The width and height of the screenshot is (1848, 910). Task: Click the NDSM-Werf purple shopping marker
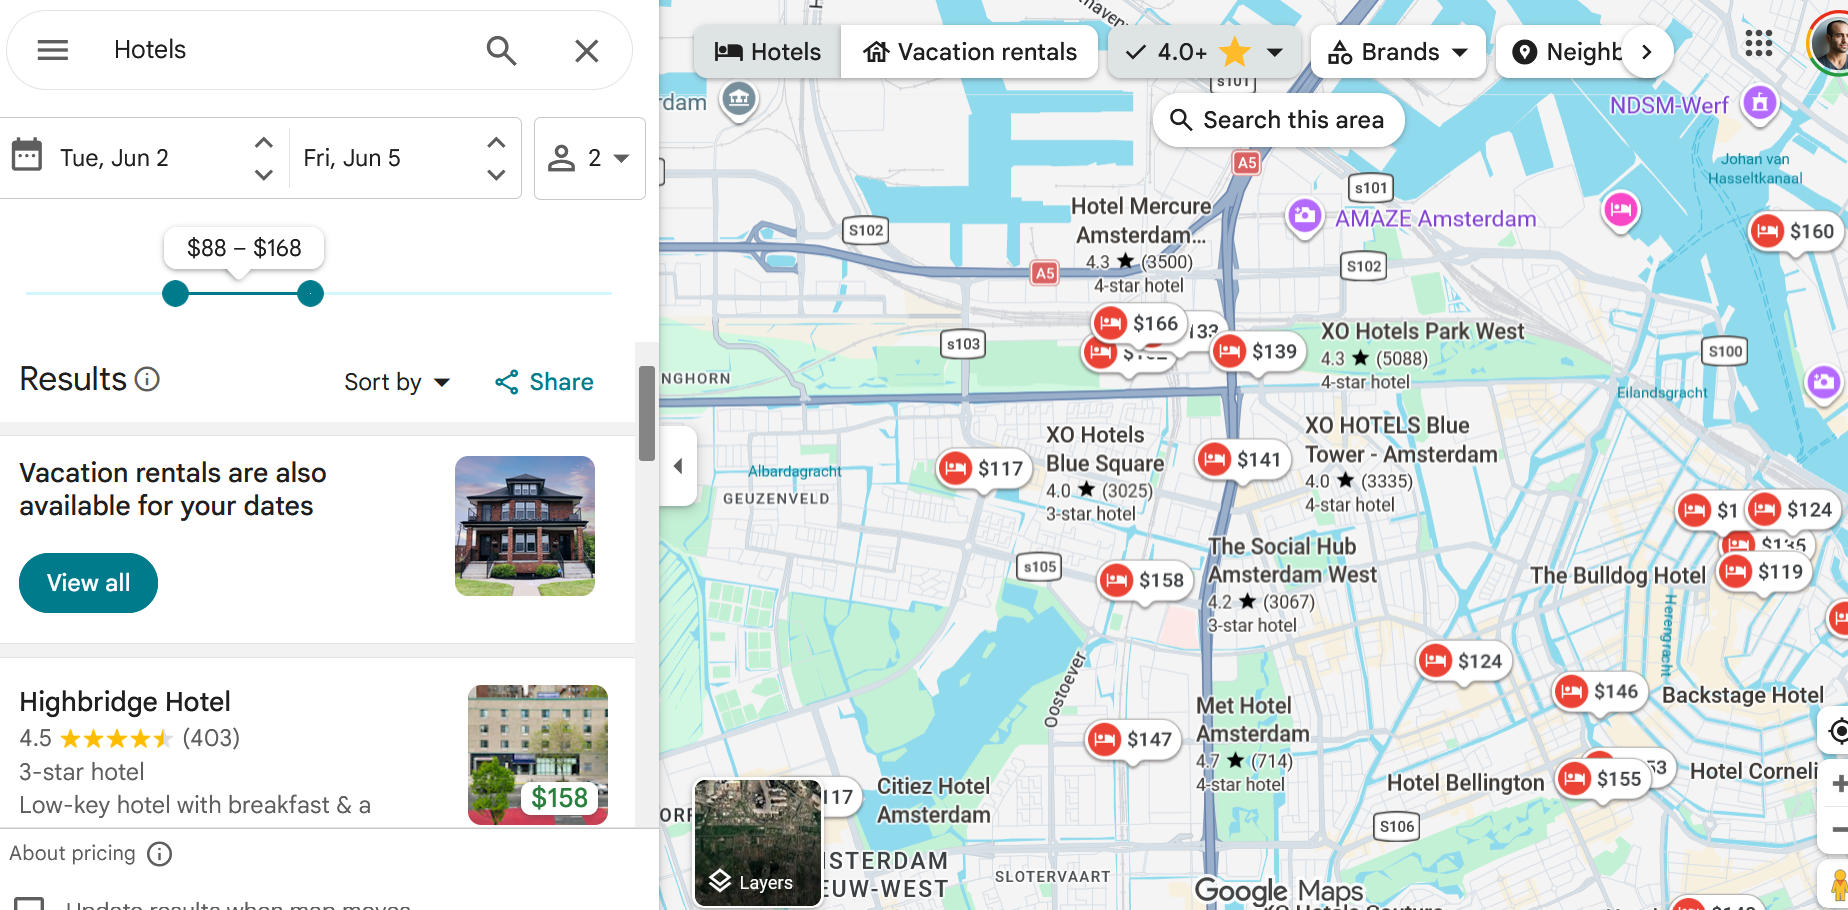pos(1760,102)
